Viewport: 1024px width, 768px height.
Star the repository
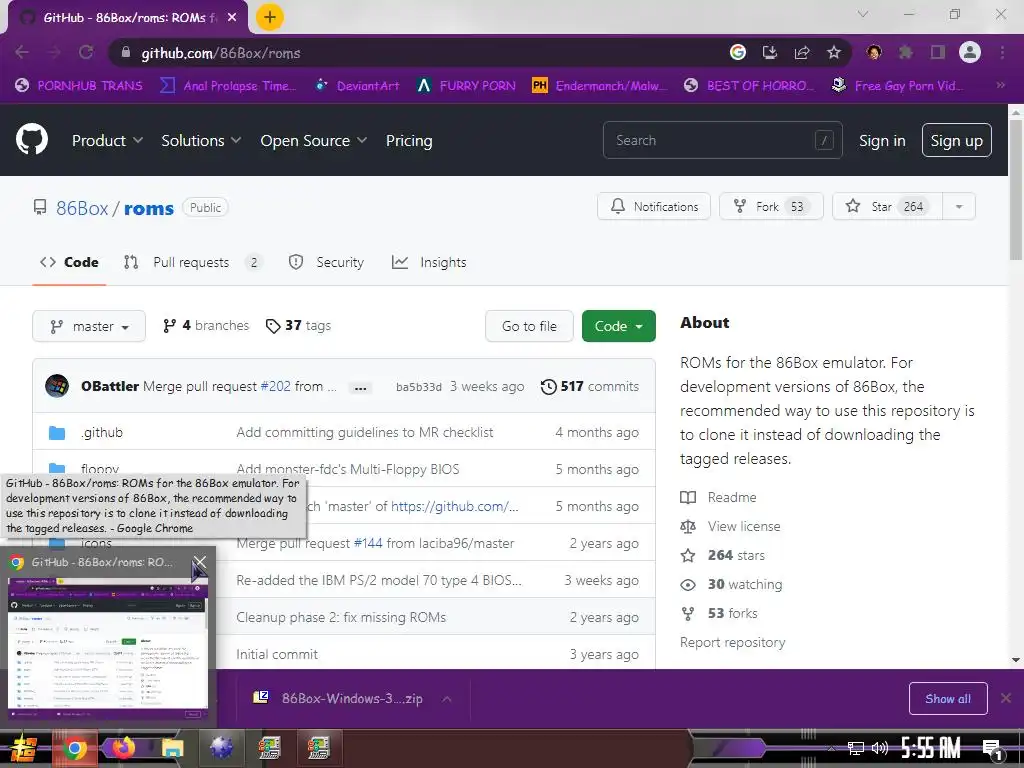click(887, 206)
